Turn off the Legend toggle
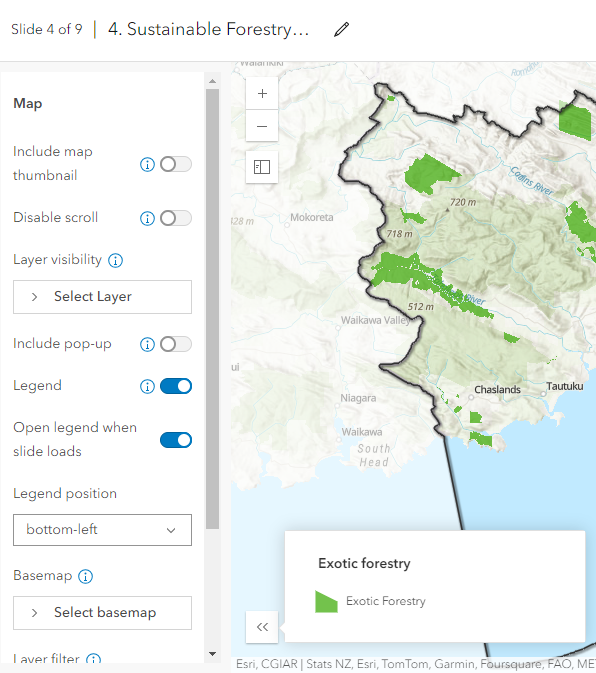Screen dimensions: 596x673 176,386
